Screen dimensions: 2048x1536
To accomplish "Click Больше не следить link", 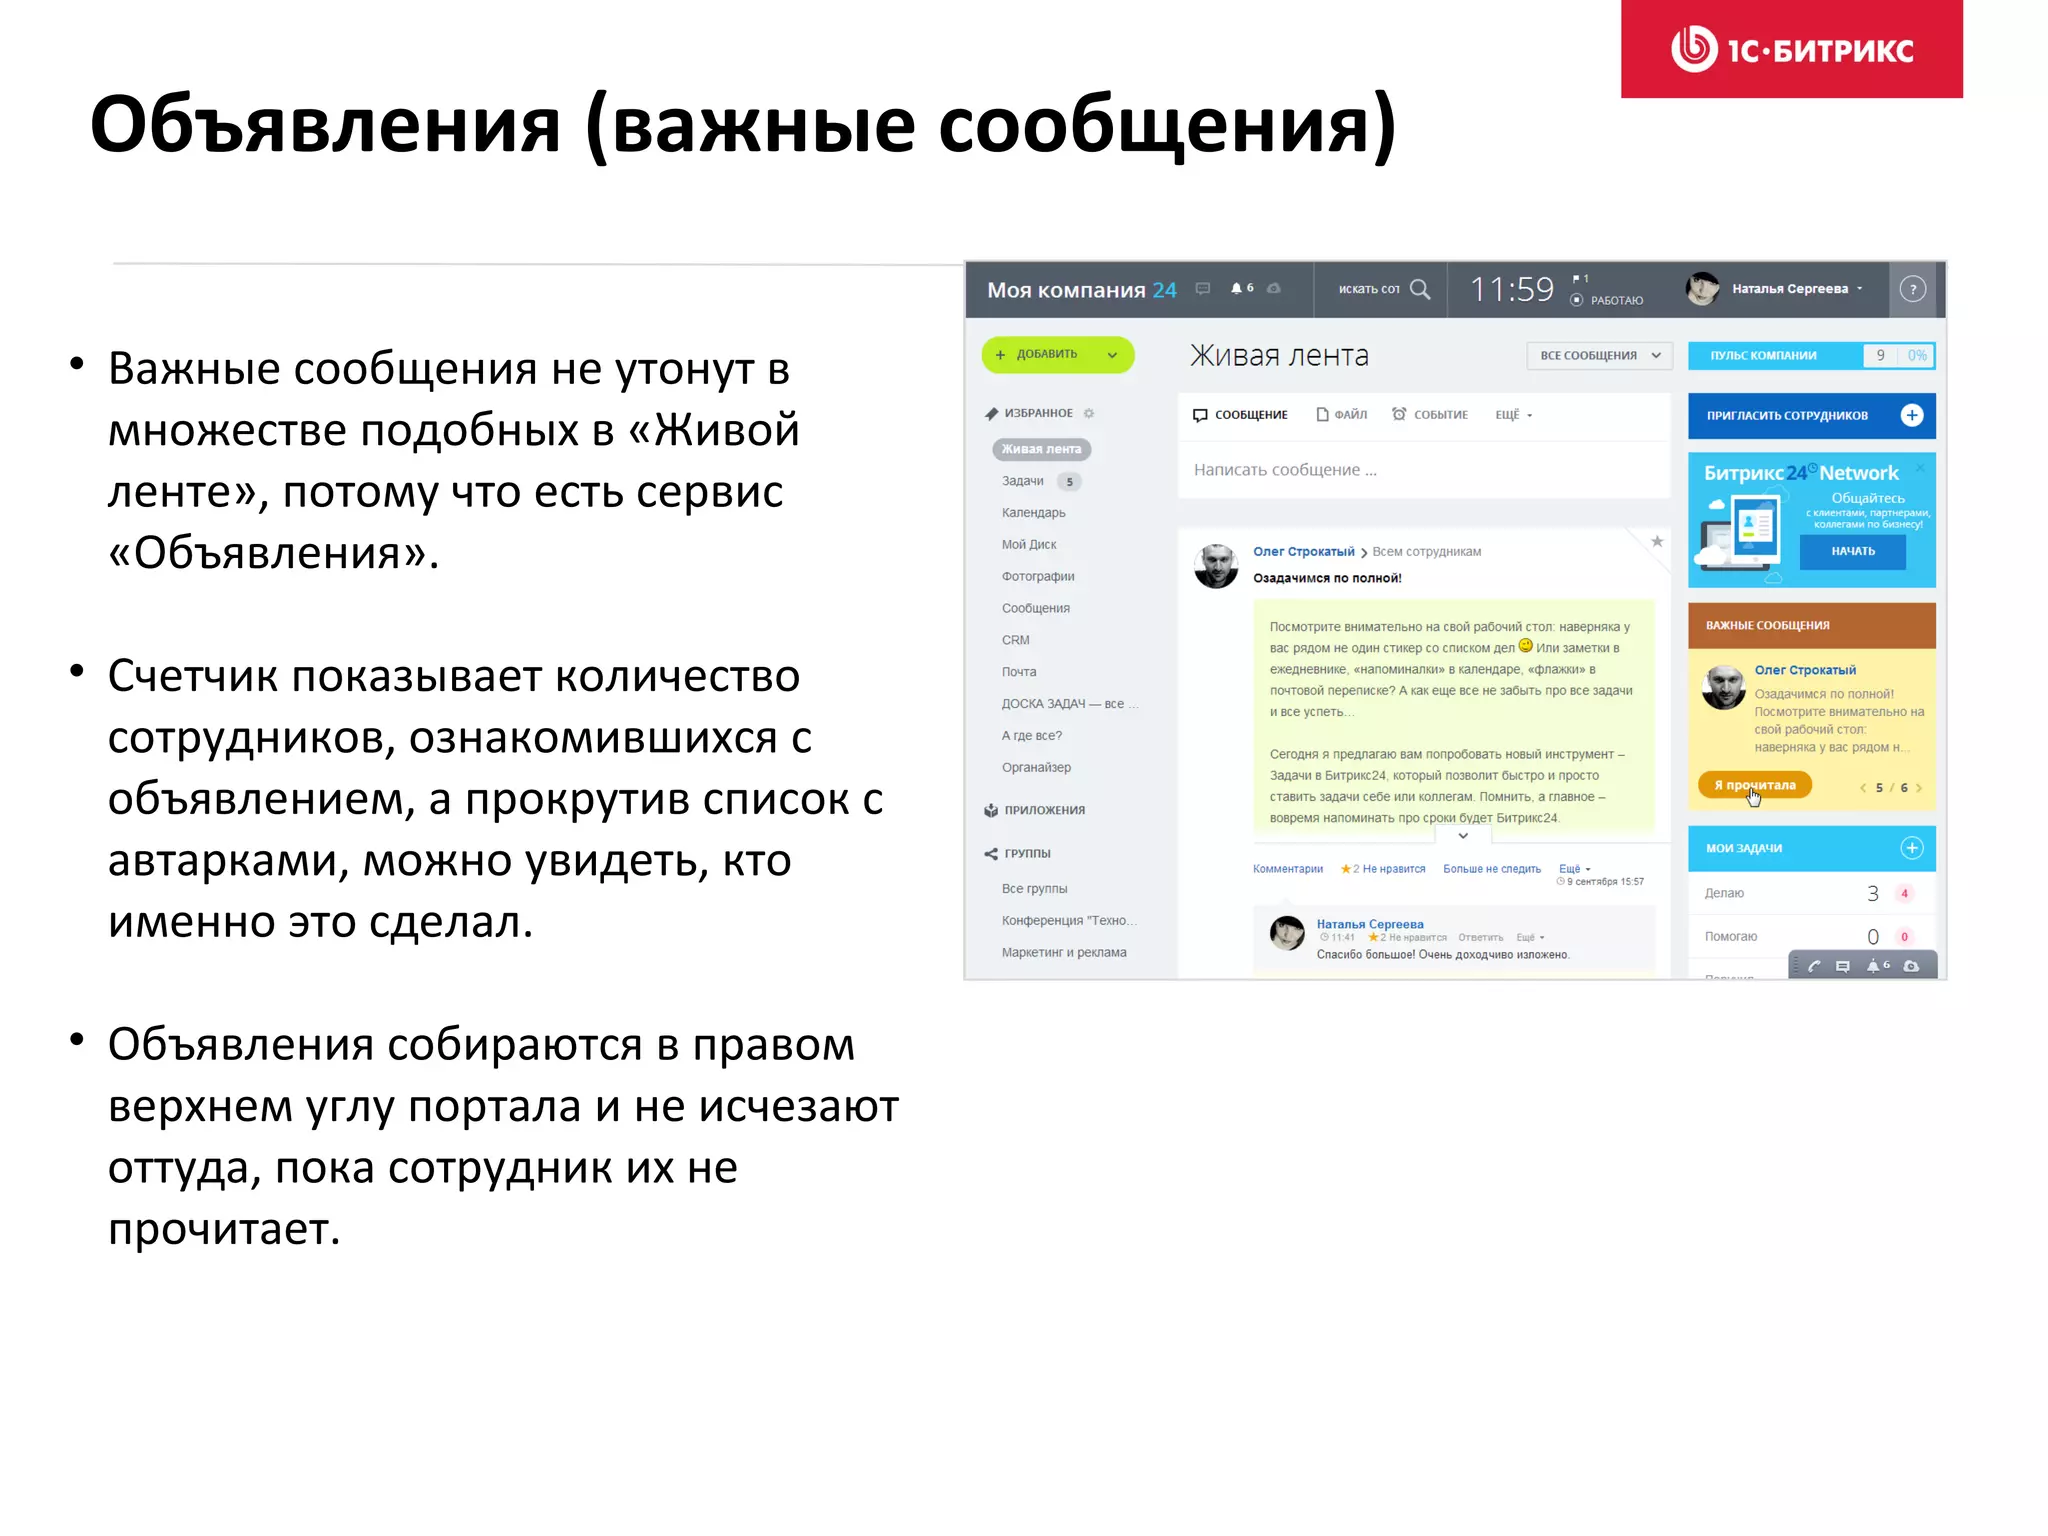I will point(1491,869).
